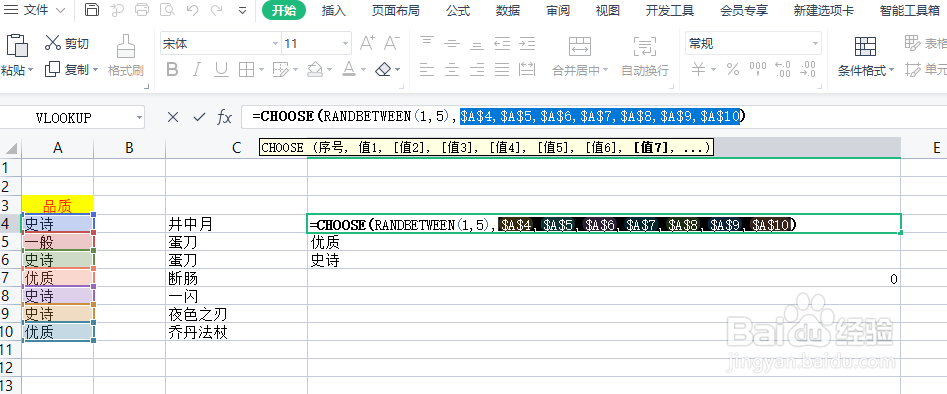Click the decrease decimal places icon

807,69
